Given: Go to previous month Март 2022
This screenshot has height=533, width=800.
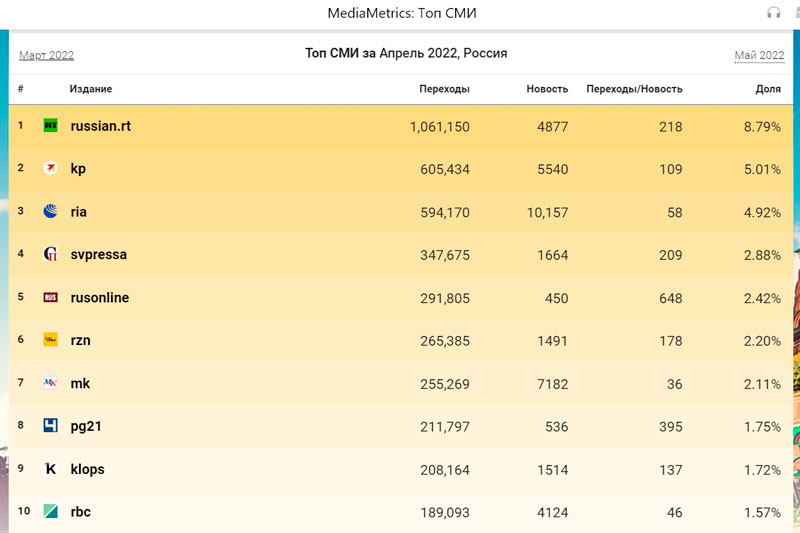Looking at the screenshot, I should click(46, 56).
